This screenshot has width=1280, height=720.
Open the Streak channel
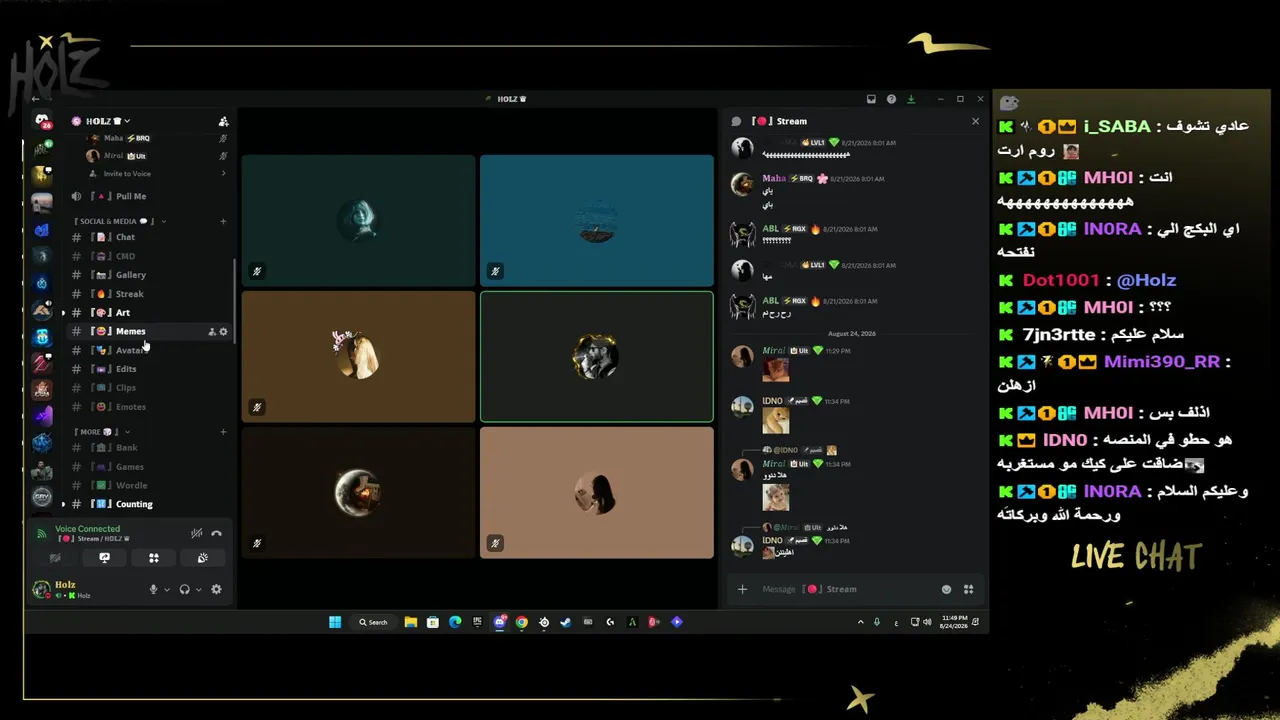coord(150,294)
